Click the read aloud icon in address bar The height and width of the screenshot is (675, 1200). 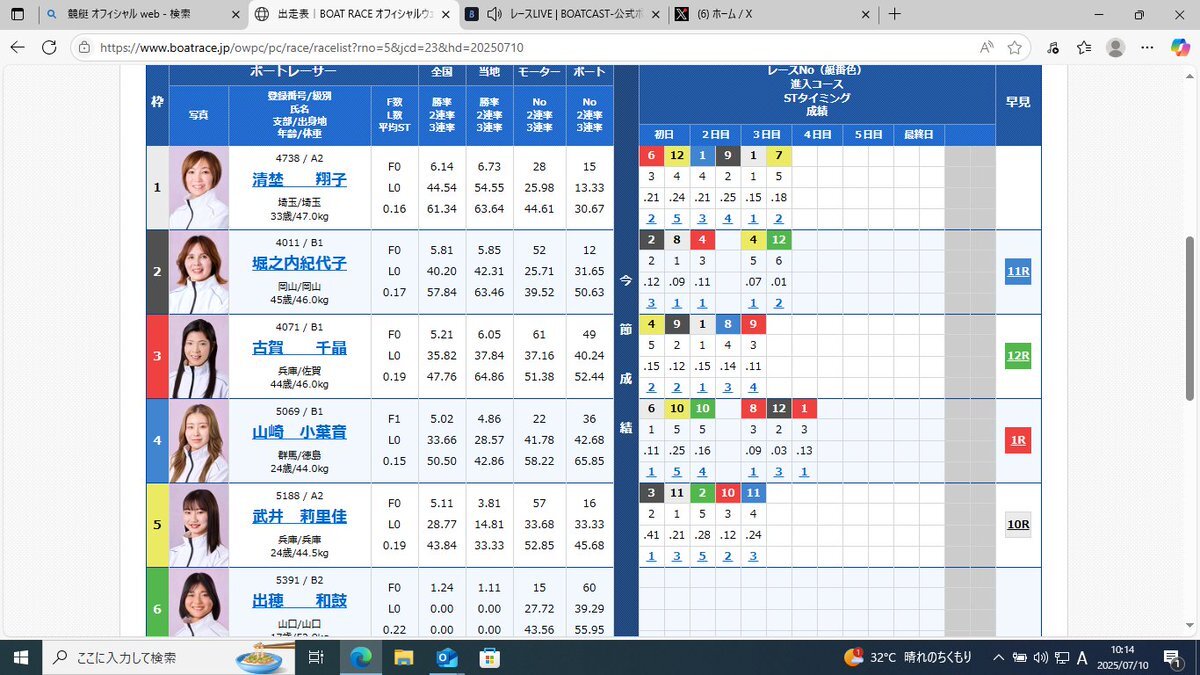987,47
